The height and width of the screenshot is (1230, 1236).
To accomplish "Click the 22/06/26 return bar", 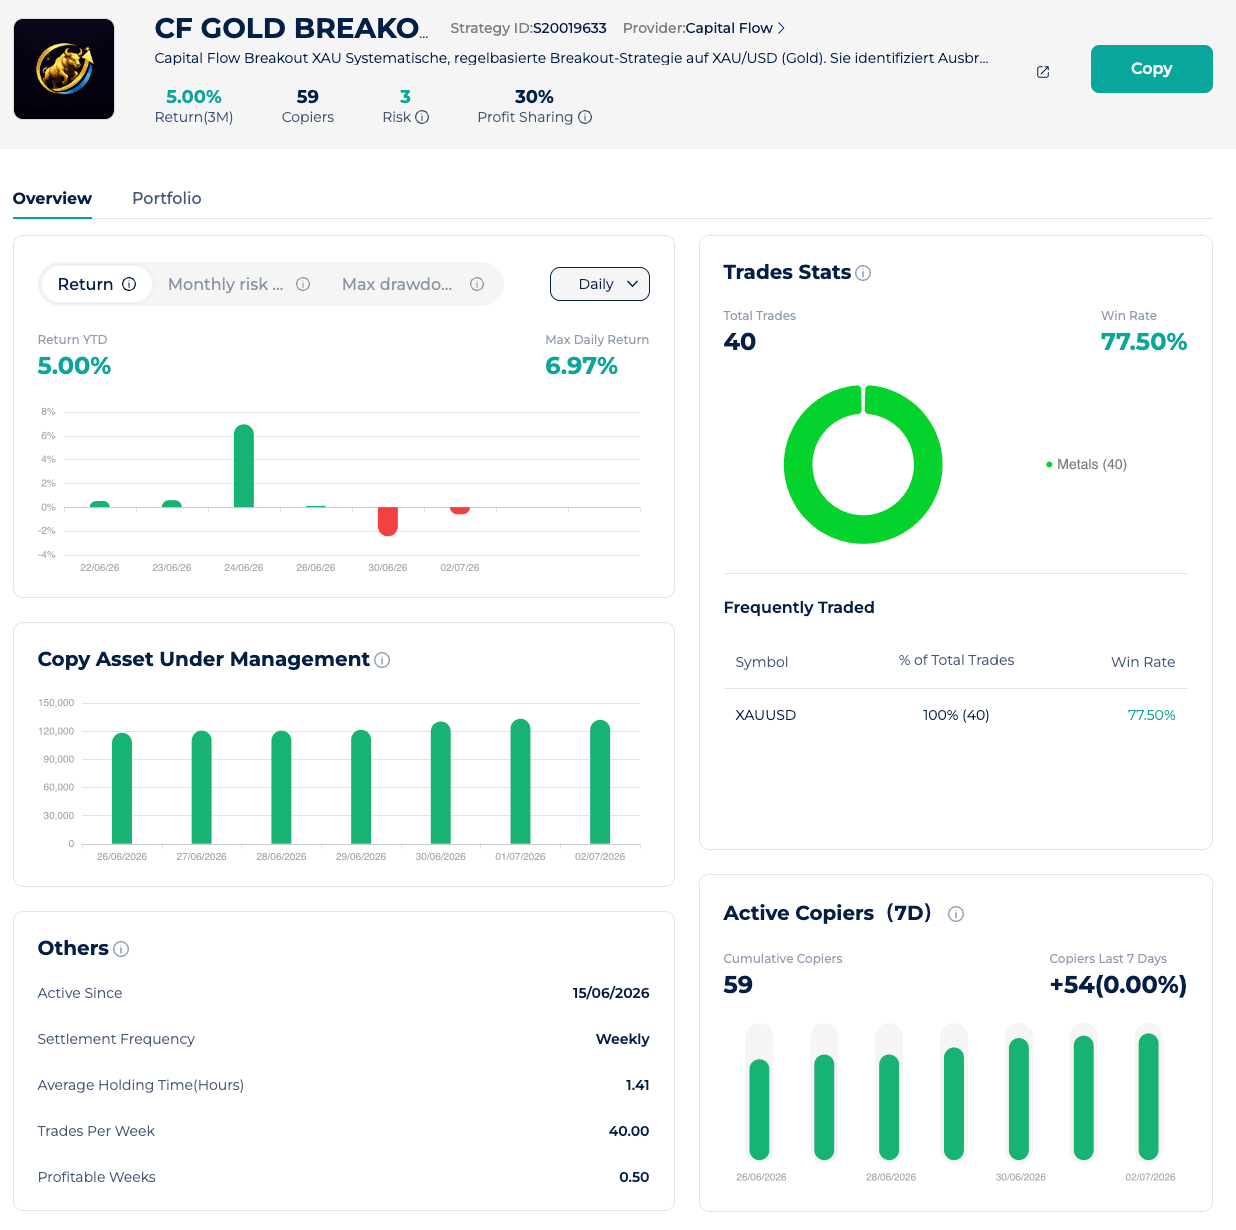I will coord(100,504).
